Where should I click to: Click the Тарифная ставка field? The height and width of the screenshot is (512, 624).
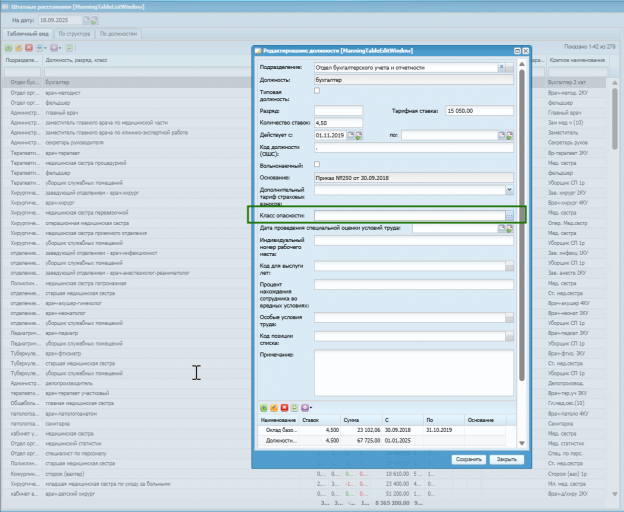[x=480, y=111]
